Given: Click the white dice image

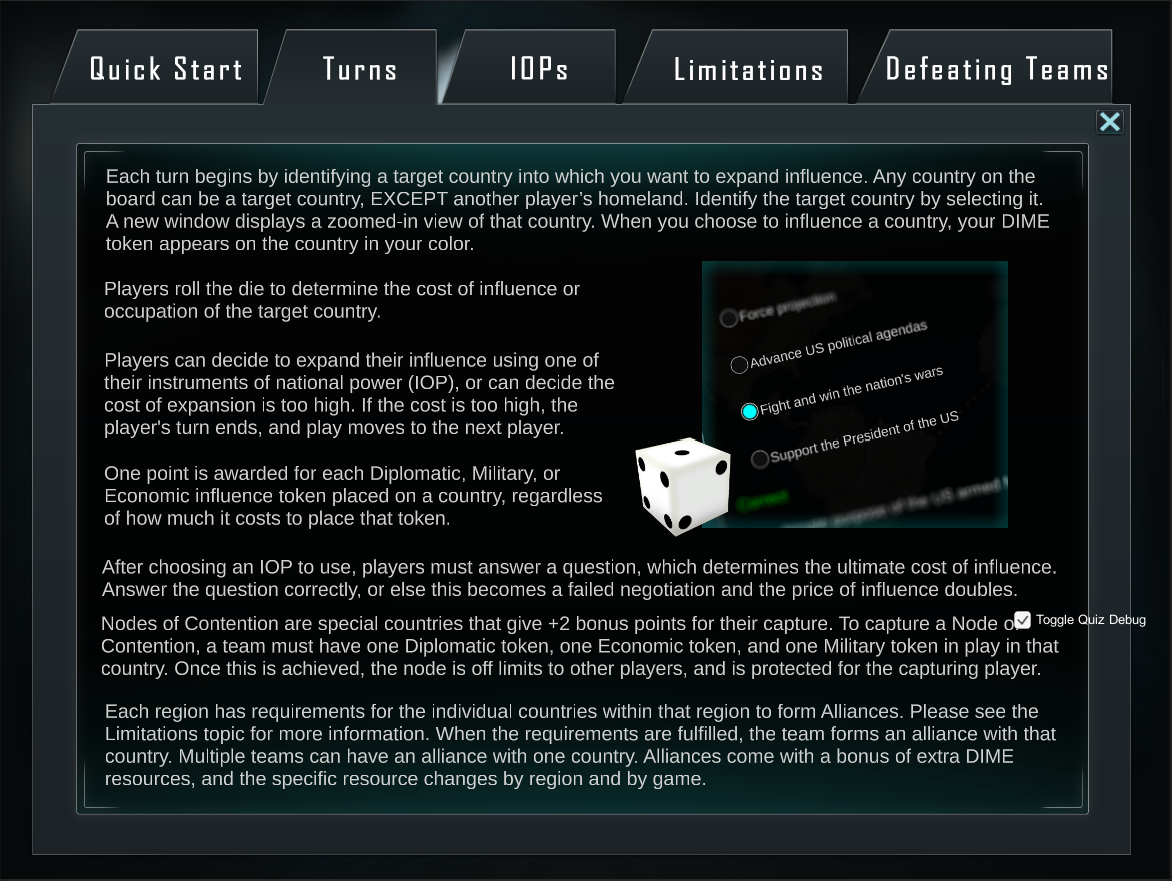Looking at the screenshot, I should pyautogui.click(x=682, y=486).
